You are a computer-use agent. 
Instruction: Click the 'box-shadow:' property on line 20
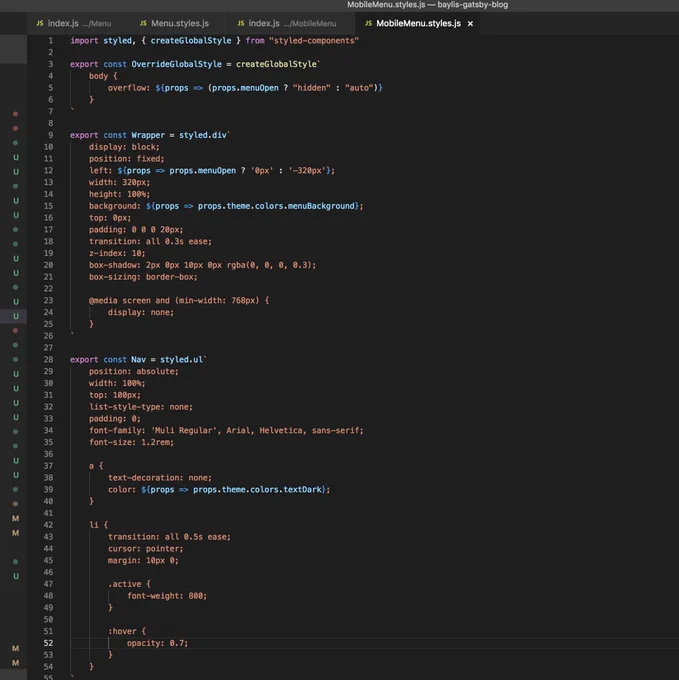[x=115, y=265]
